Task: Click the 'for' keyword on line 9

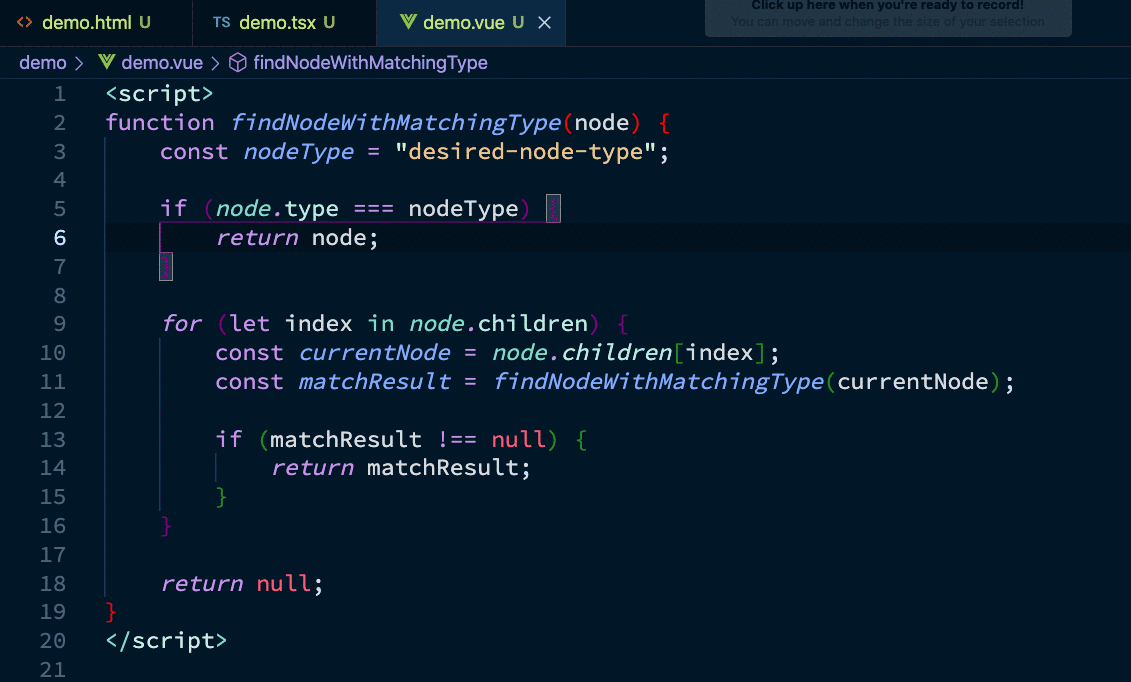Action: tap(182, 324)
